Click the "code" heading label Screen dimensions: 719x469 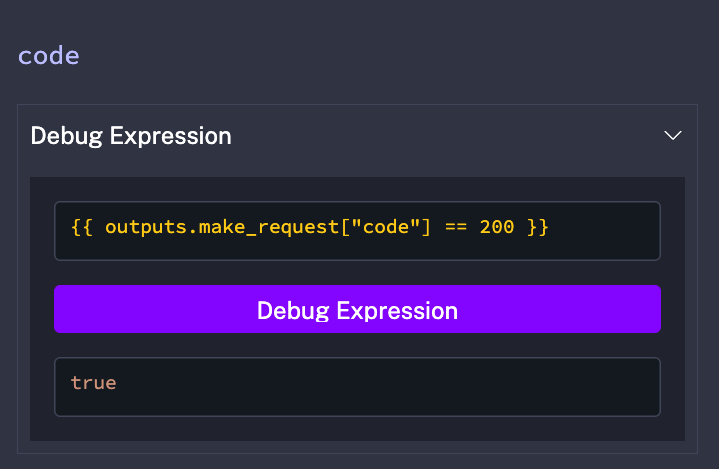[x=49, y=55]
